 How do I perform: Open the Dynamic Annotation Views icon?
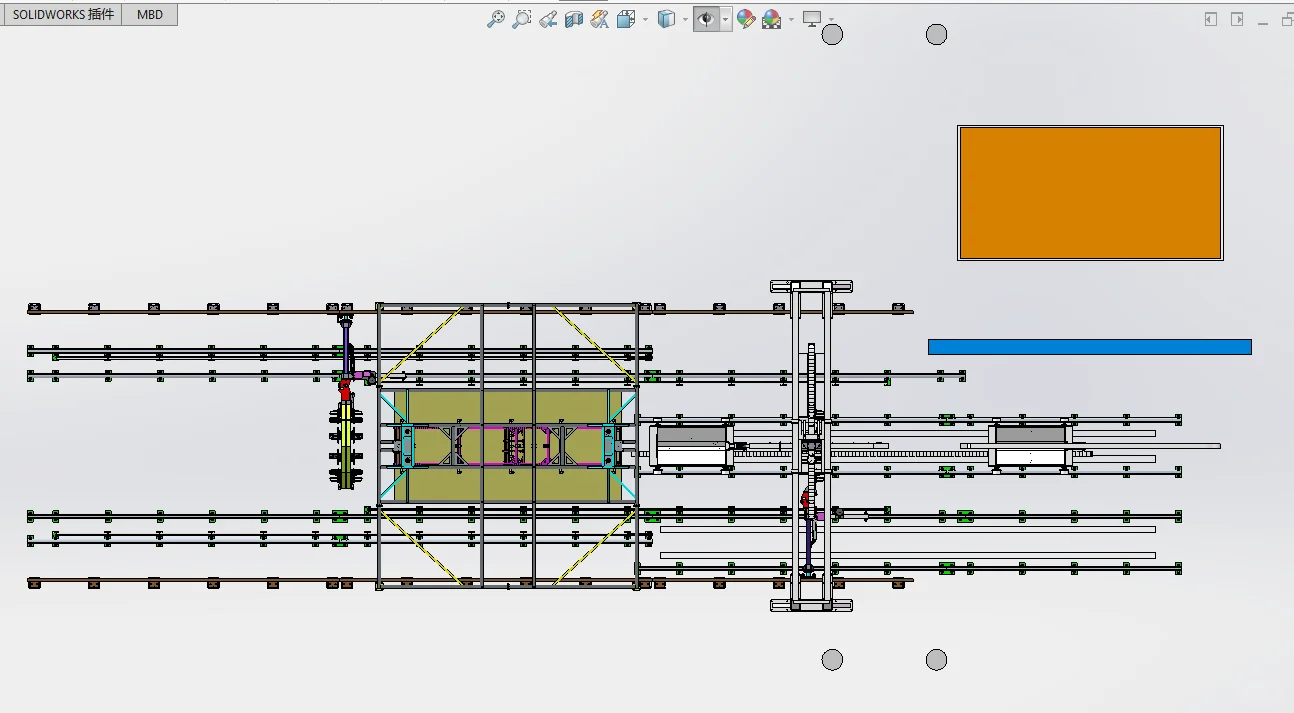pyautogui.click(x=599, y=19)
